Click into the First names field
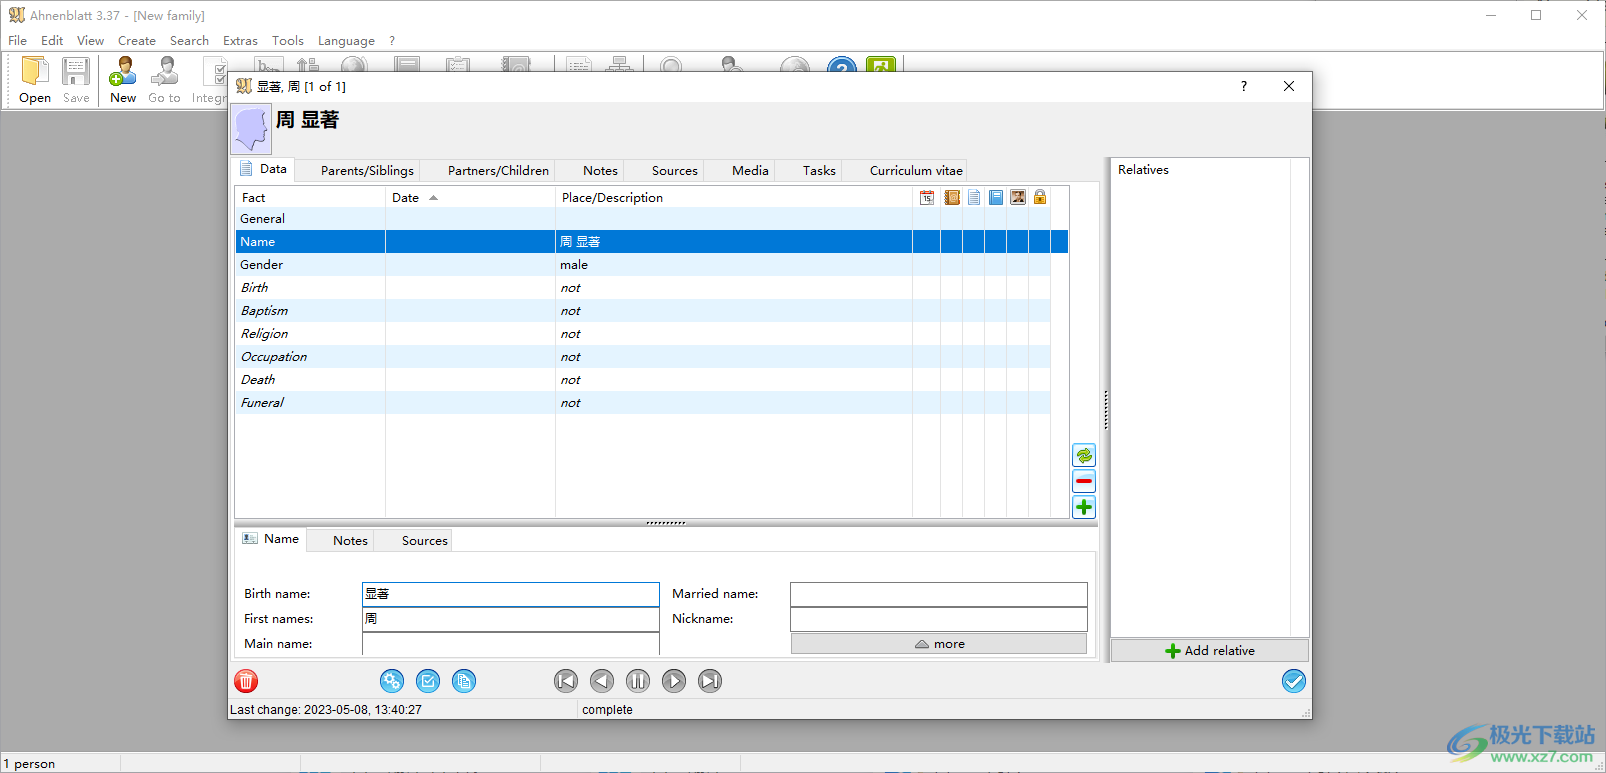Image resolution: width=1606 pixels, height=773 pixels. (510, 619)
